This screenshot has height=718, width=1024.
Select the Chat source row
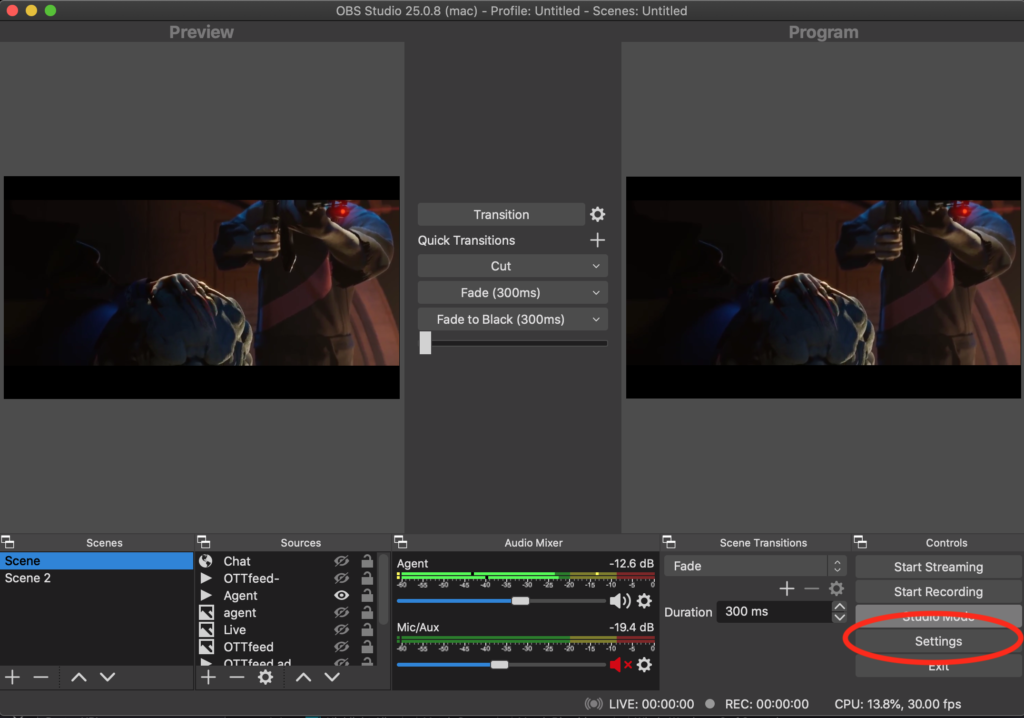(287, 561)
